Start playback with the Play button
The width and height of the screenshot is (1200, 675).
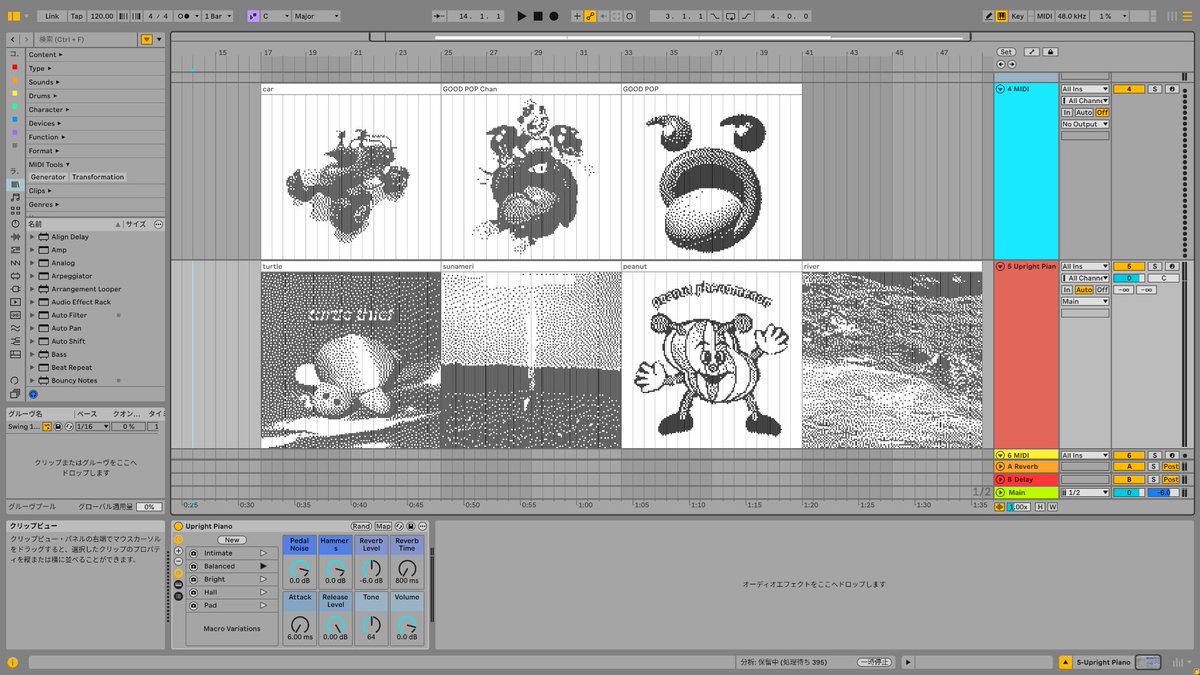521,16
